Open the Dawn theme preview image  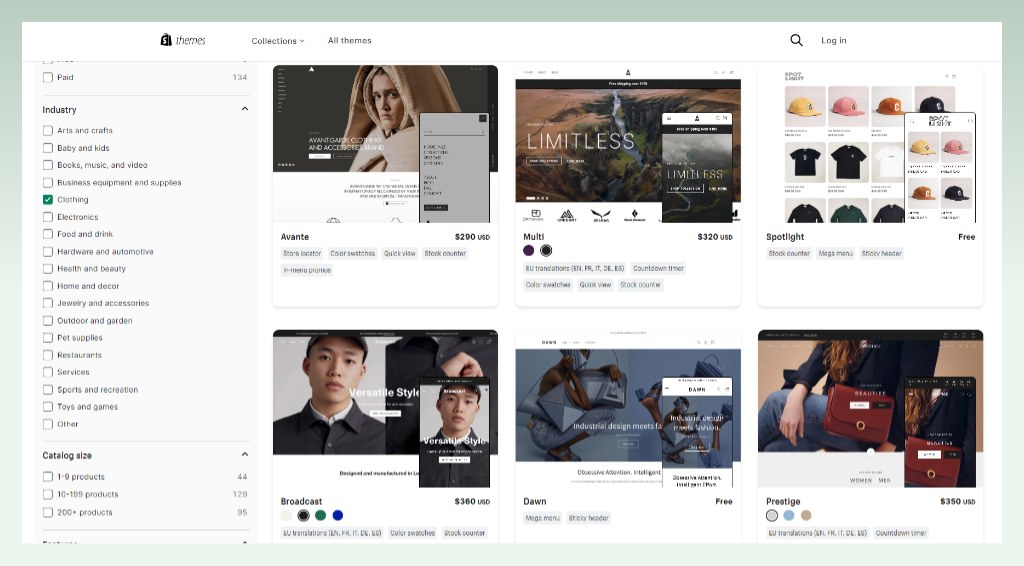click(628, 409)
